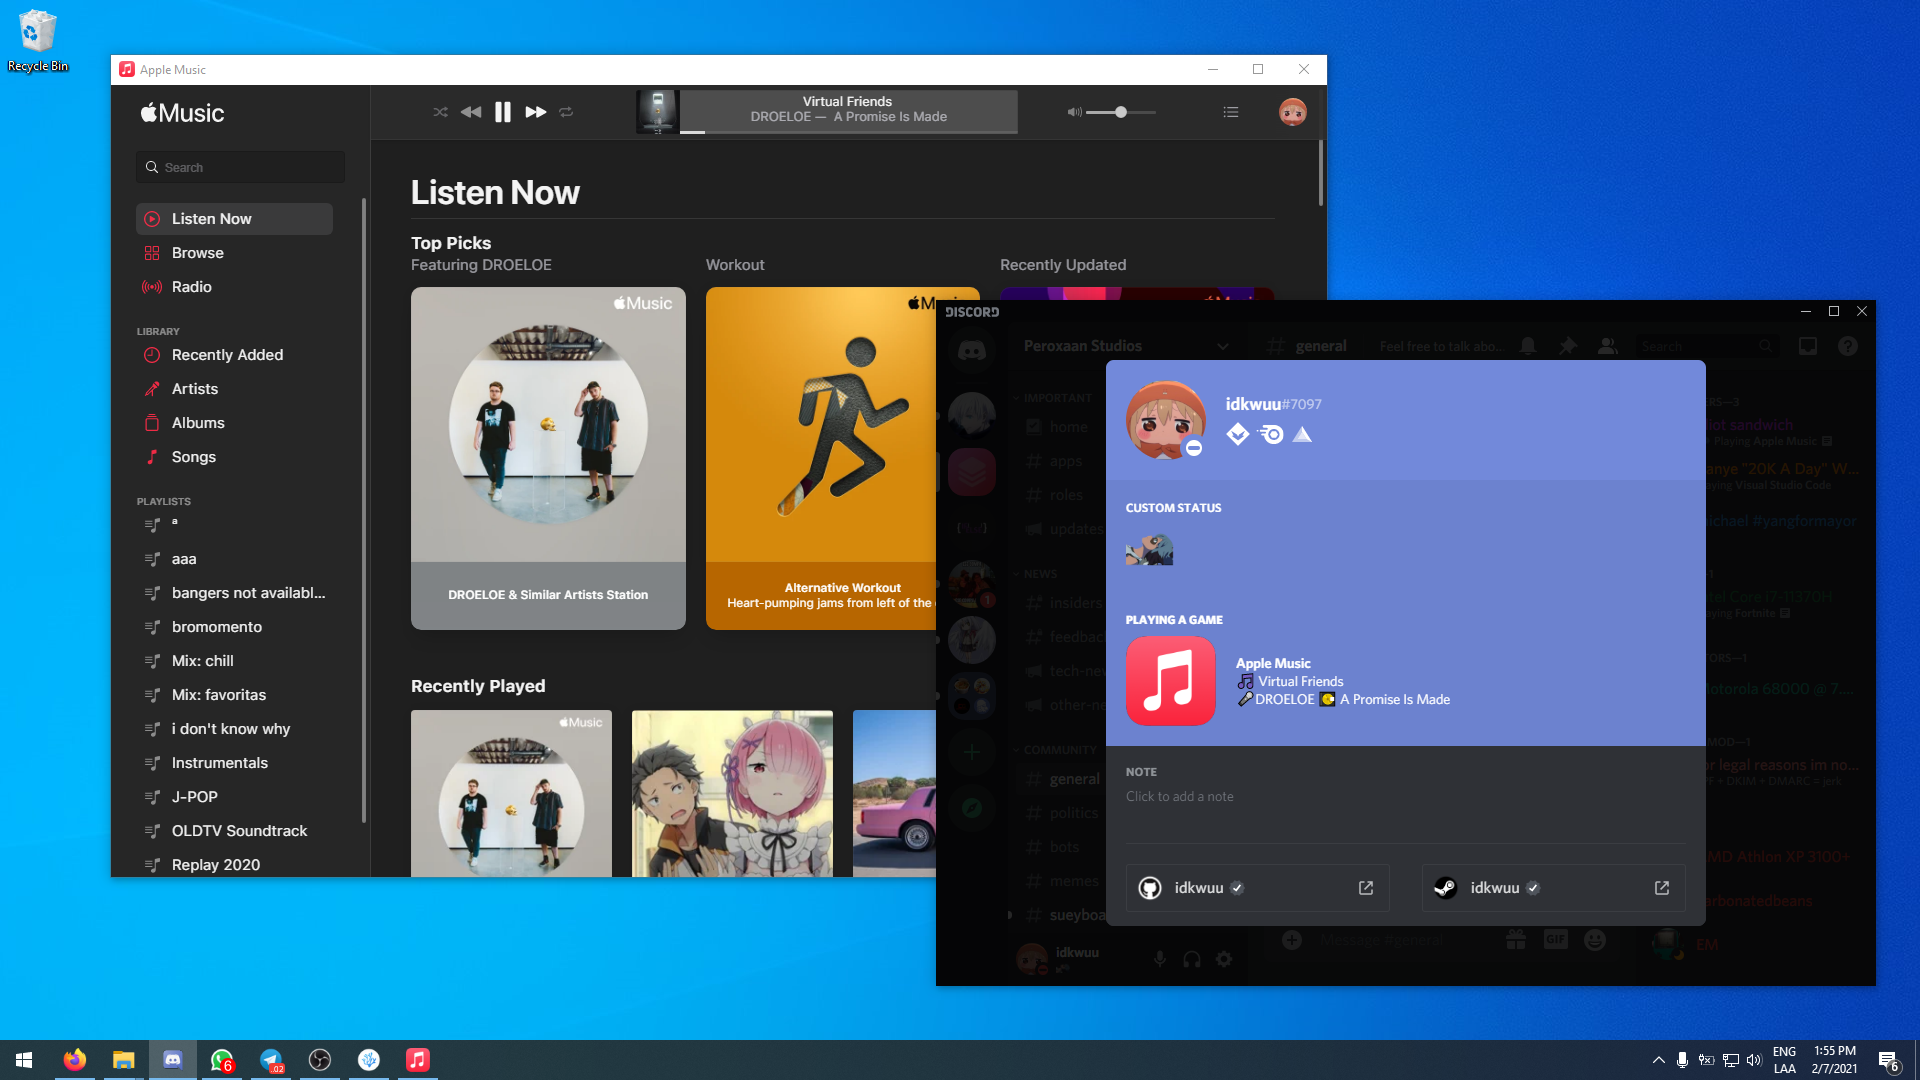The width and height of the screenshot is (1920, 1080).
Task: Show hidden system tray icons
Action: (x=1658, y=1060)
